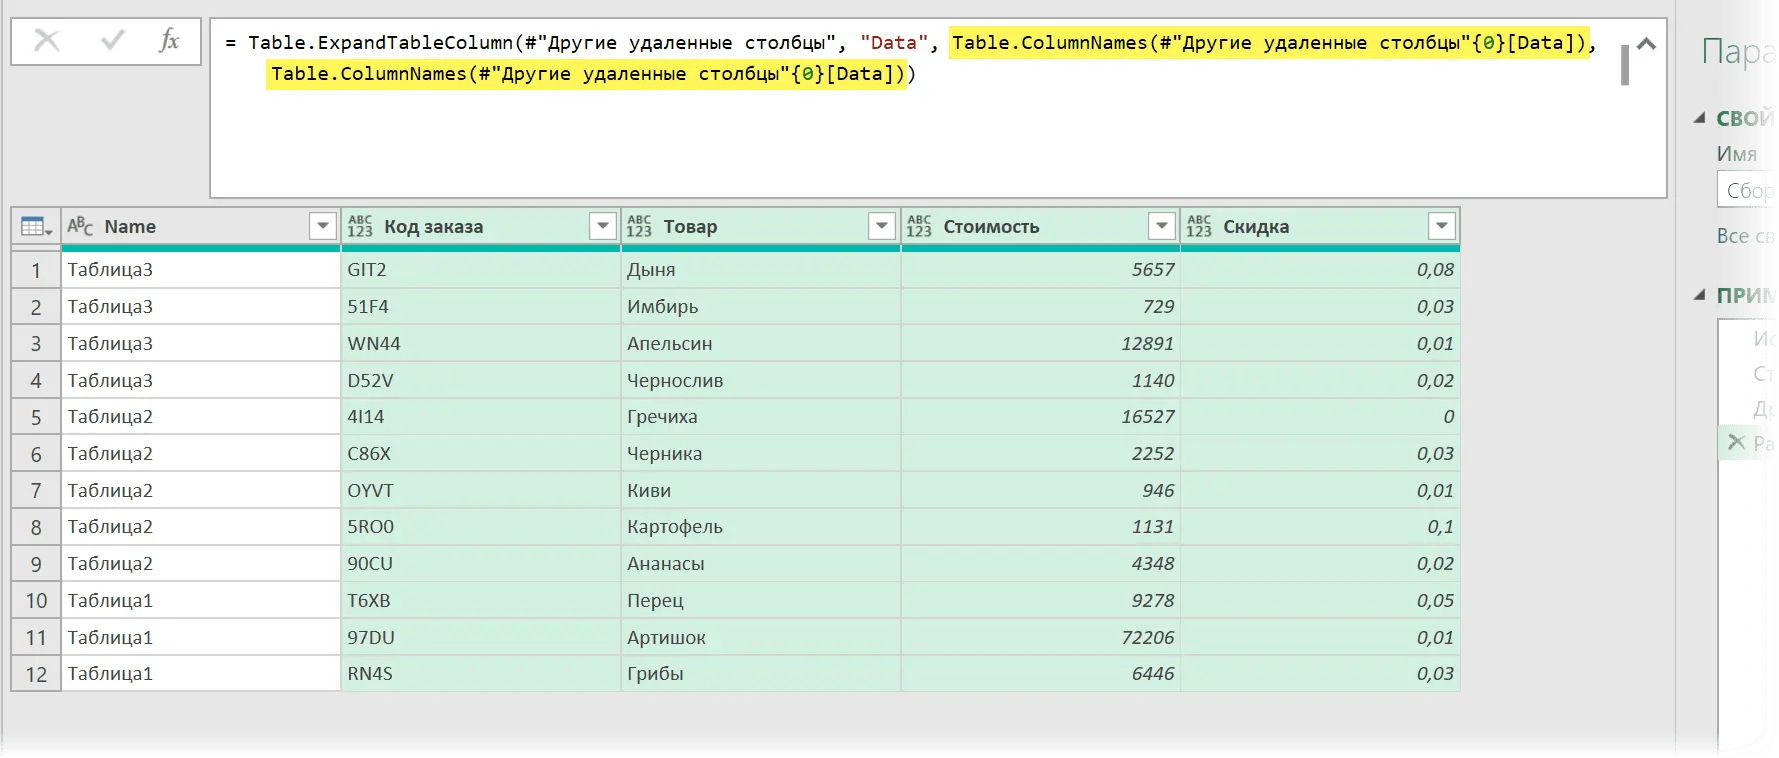The width and height of the screenshot is (1779, 758).
Task: Click cell 5RO0
Action: click(481, 527)
